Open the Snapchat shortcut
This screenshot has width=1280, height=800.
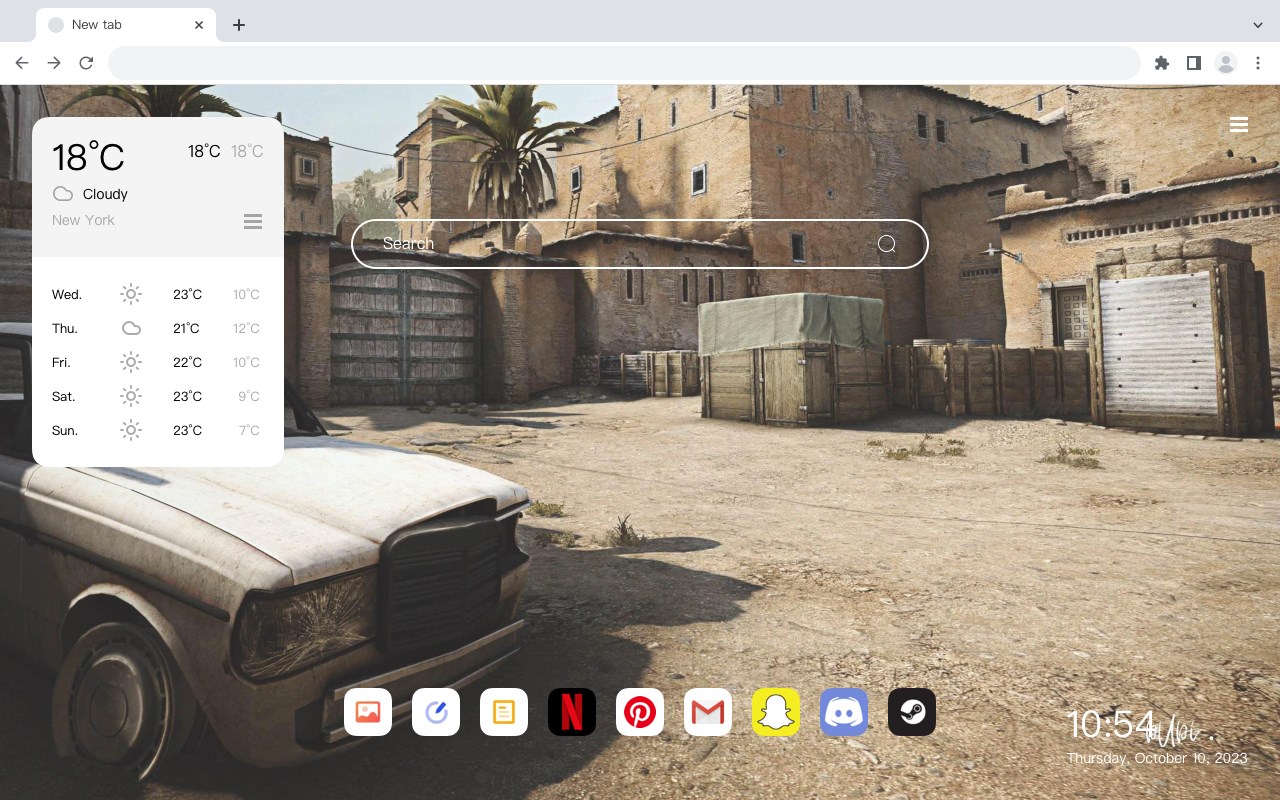(776, 712)
